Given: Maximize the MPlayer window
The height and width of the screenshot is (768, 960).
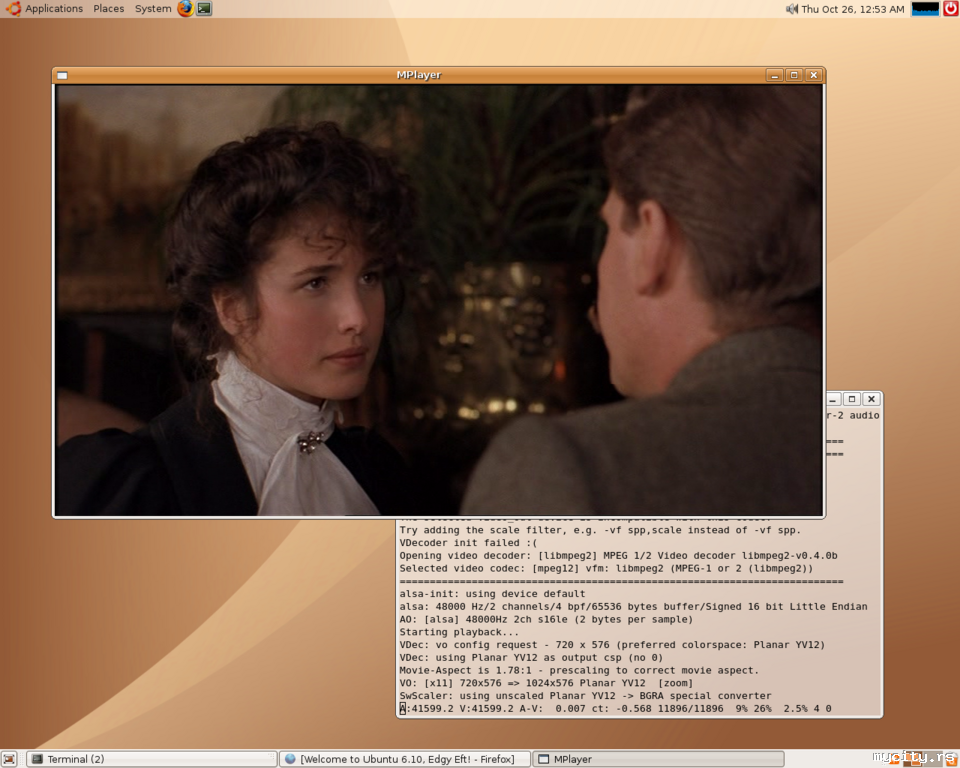Looking at the screenshot, I should [x=794, y=75].
